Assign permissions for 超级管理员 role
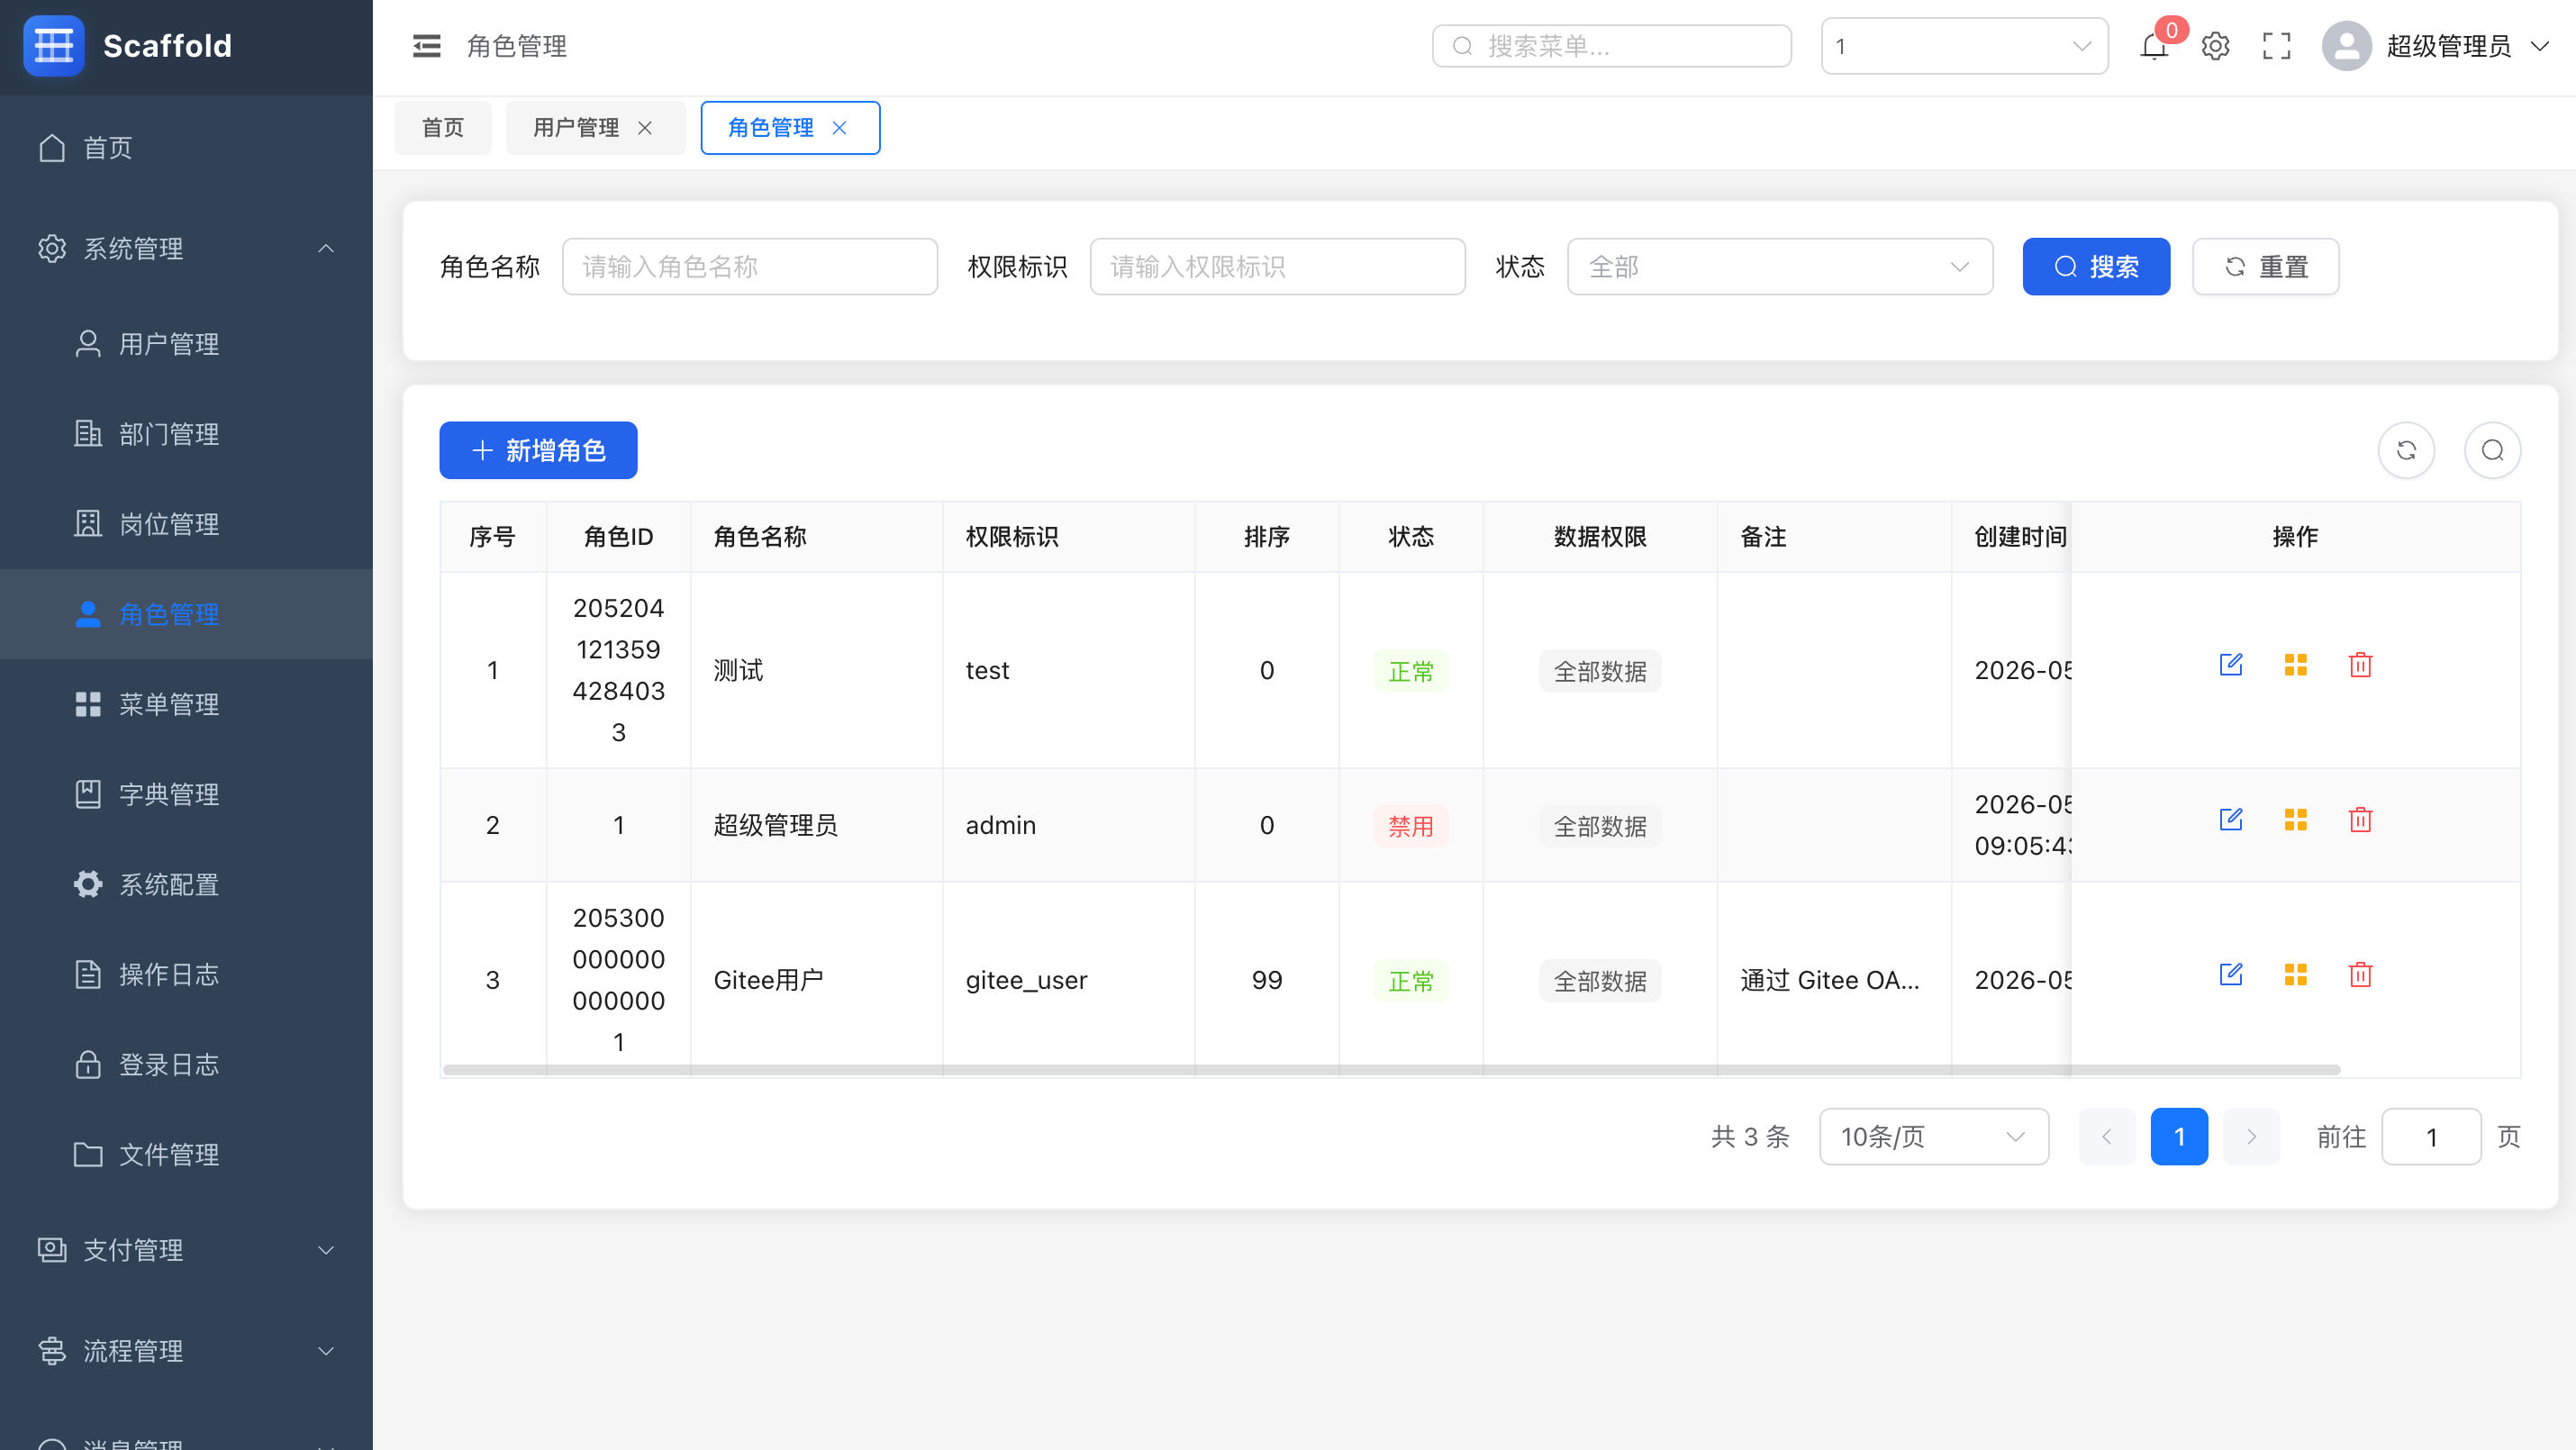The height and width of the screenshot is (1450, 2576). point(2296,820)
